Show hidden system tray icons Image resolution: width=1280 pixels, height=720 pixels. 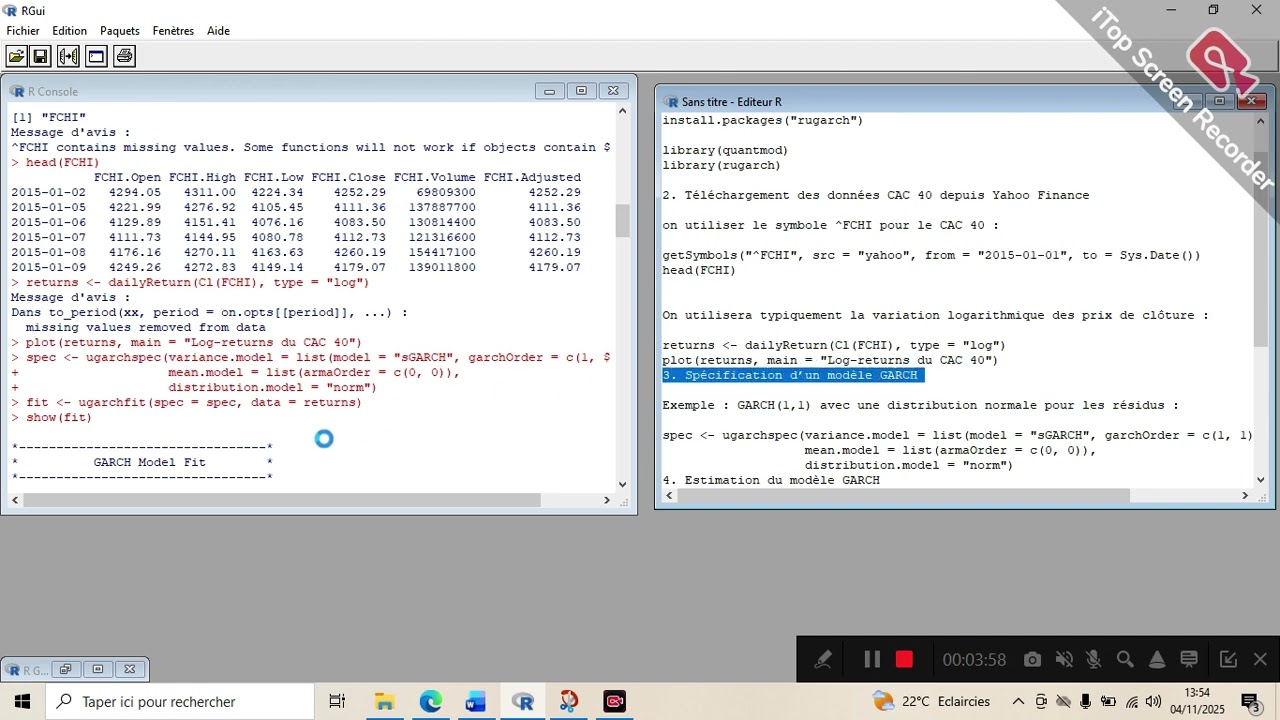pos(1018,702)
